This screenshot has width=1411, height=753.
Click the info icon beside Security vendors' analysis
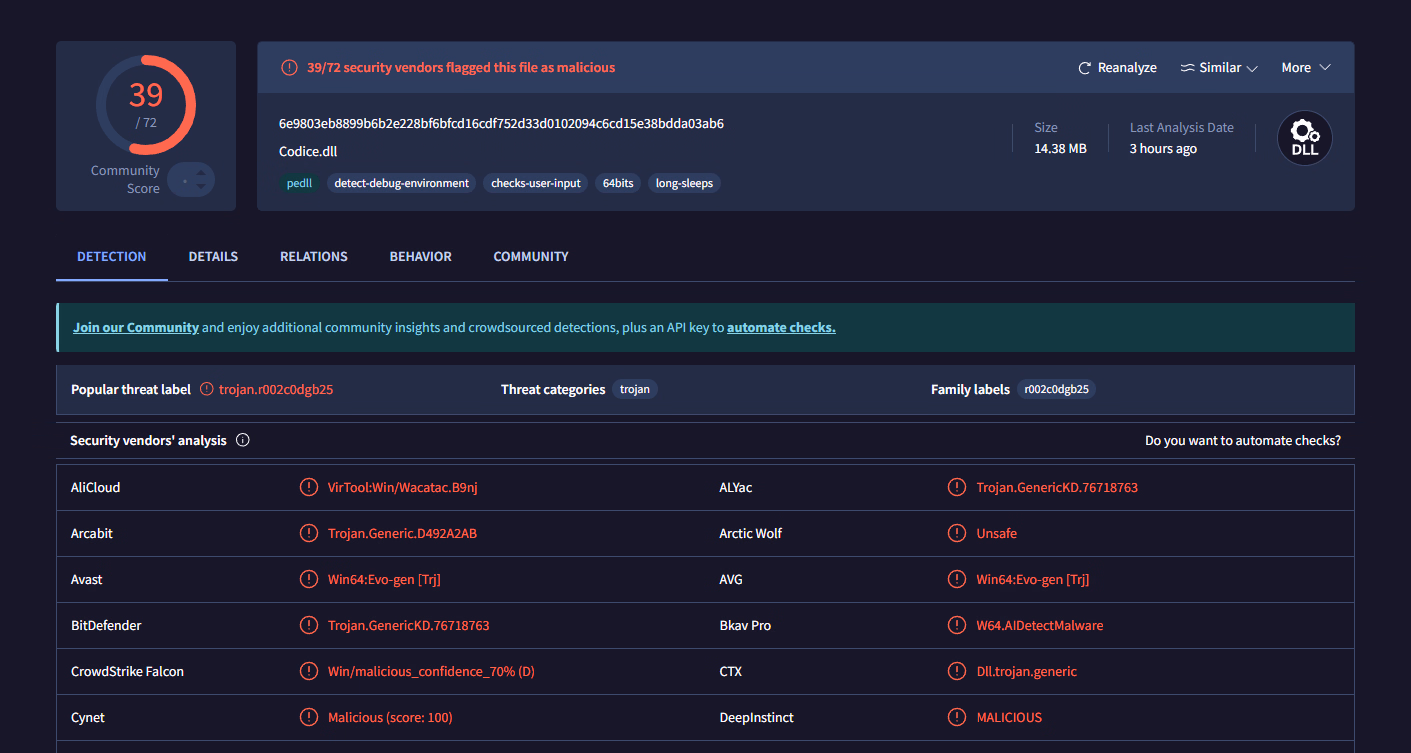tap(242, 440)
